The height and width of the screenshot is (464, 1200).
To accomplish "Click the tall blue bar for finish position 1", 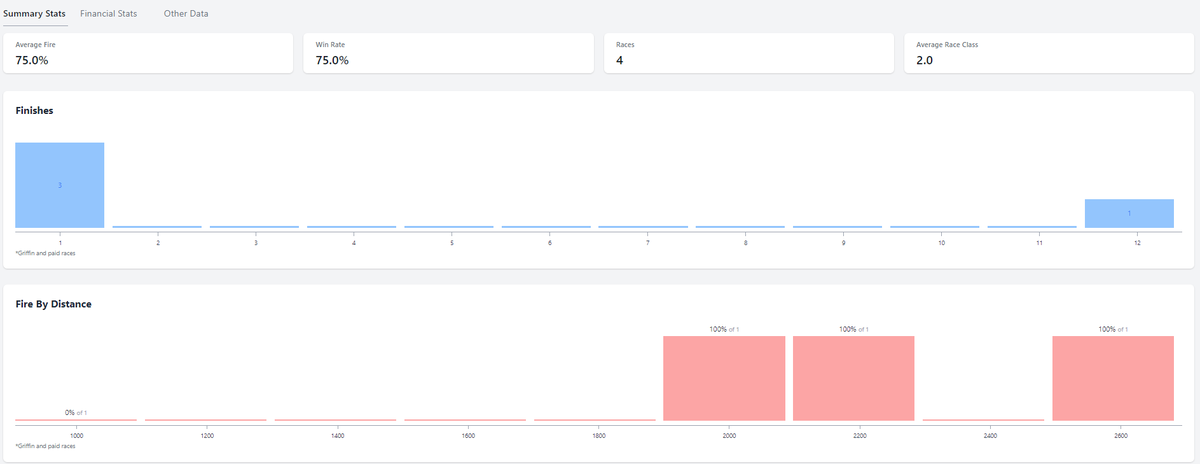I will tap(60, 185).
